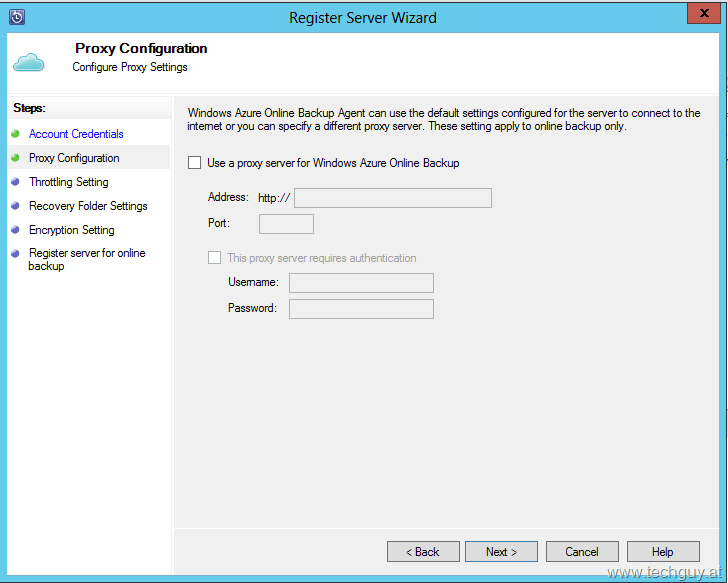Click the Username input field
728x583 pixels.
pyautogui.click(x=361, y=283)
